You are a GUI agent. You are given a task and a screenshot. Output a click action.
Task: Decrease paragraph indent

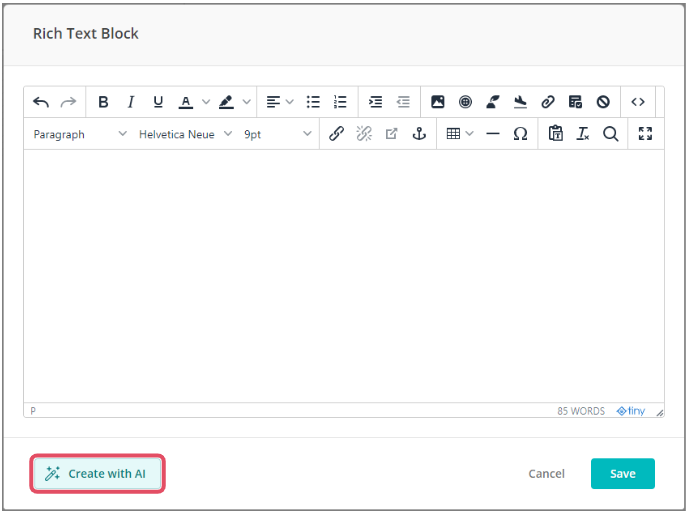point(403,102)
